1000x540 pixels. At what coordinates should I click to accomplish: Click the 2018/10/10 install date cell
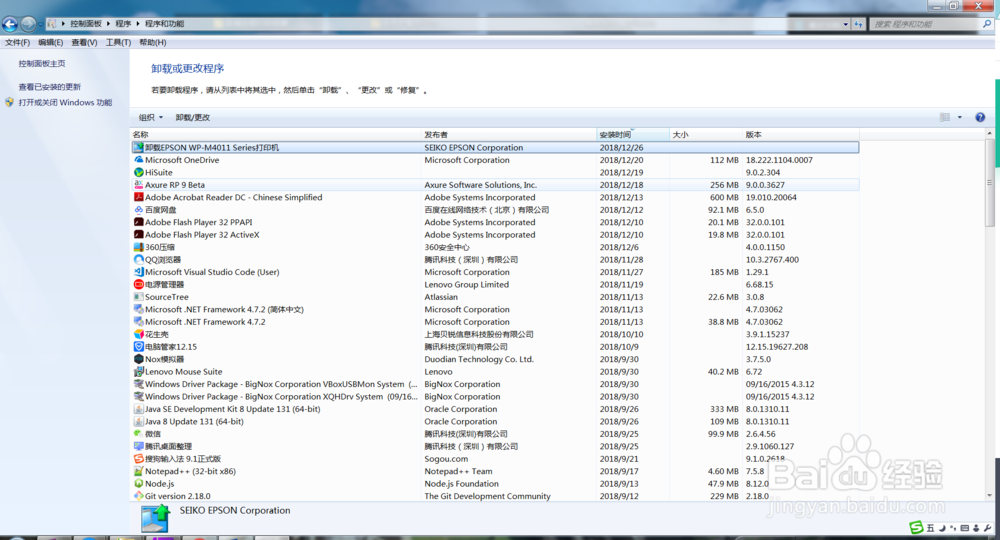point(621,334)
